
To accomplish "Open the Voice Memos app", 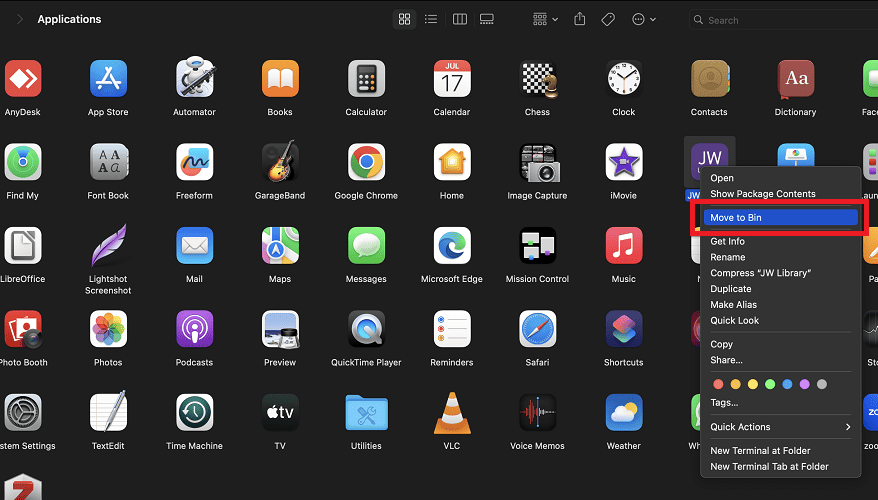I will pos(537,412).
